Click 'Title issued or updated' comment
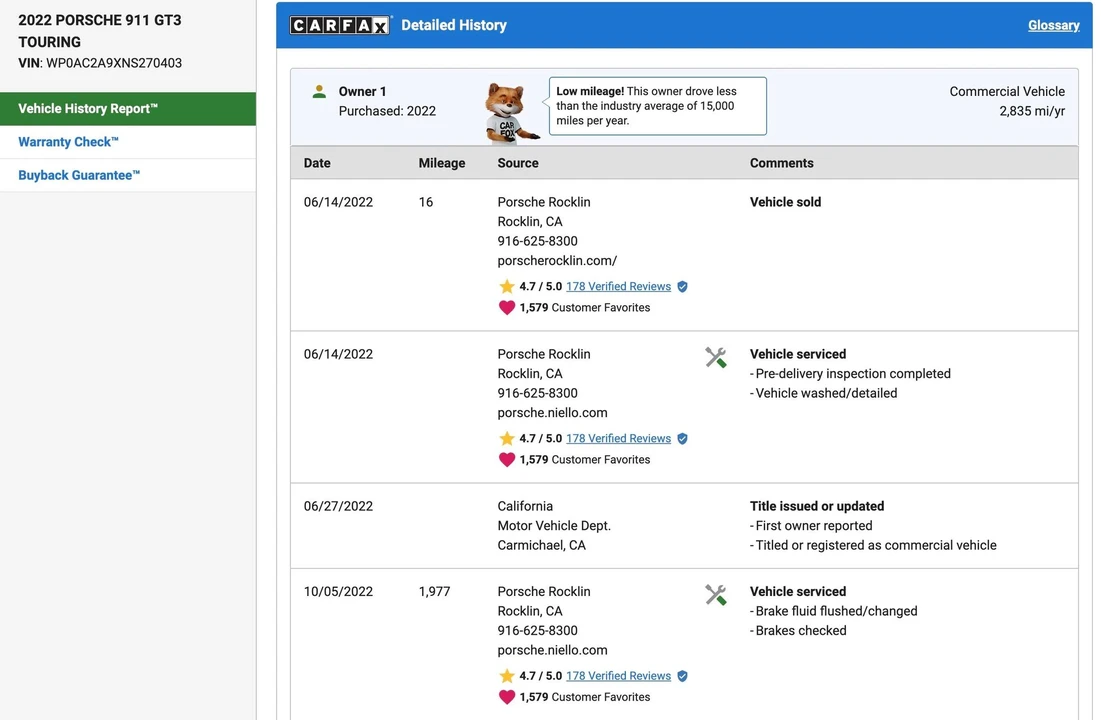 tap(817, 506)
